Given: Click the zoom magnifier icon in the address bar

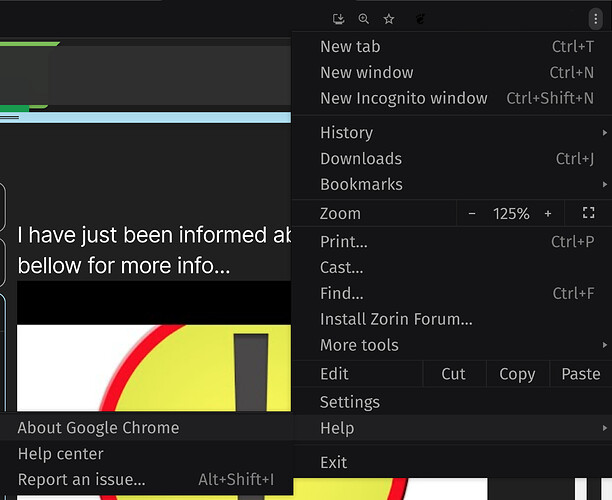Looking at the screenshot, I should tap(363, 18).
